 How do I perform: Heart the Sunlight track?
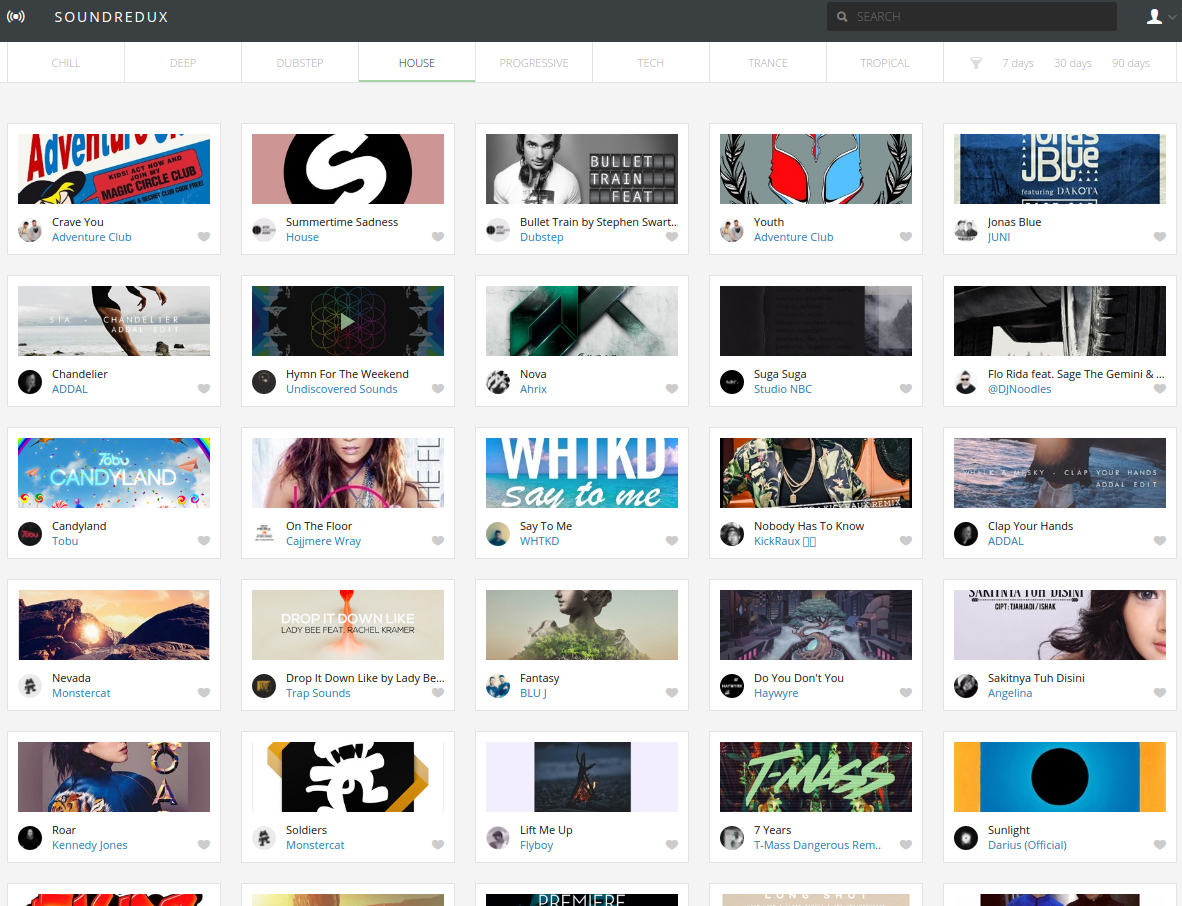pos(1159,845)
